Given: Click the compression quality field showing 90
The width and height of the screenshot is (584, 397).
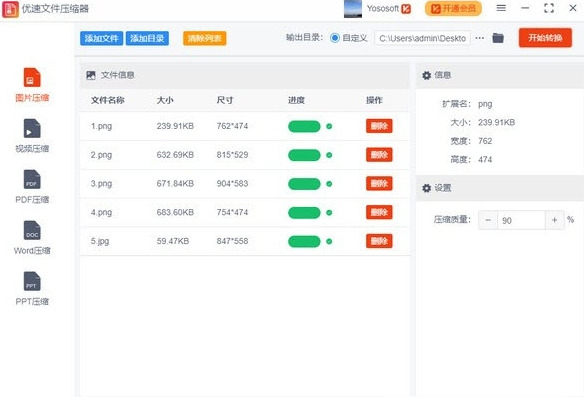Looking at the screenshot, I should coord(521,220).
